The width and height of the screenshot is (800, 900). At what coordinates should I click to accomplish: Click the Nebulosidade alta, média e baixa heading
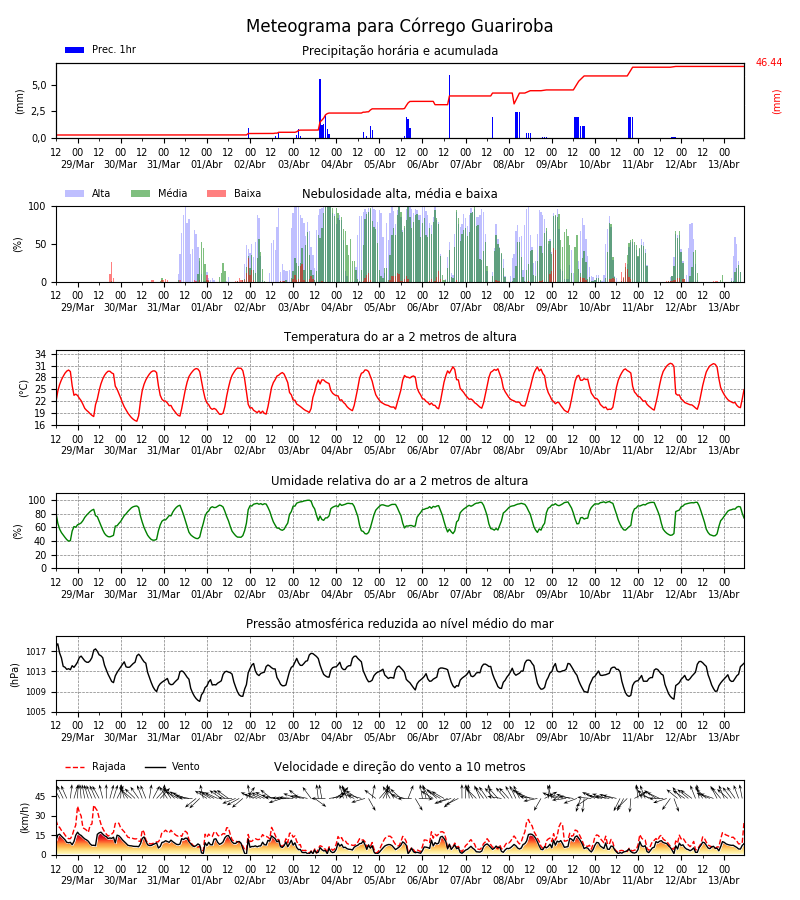tap(399, 193)
